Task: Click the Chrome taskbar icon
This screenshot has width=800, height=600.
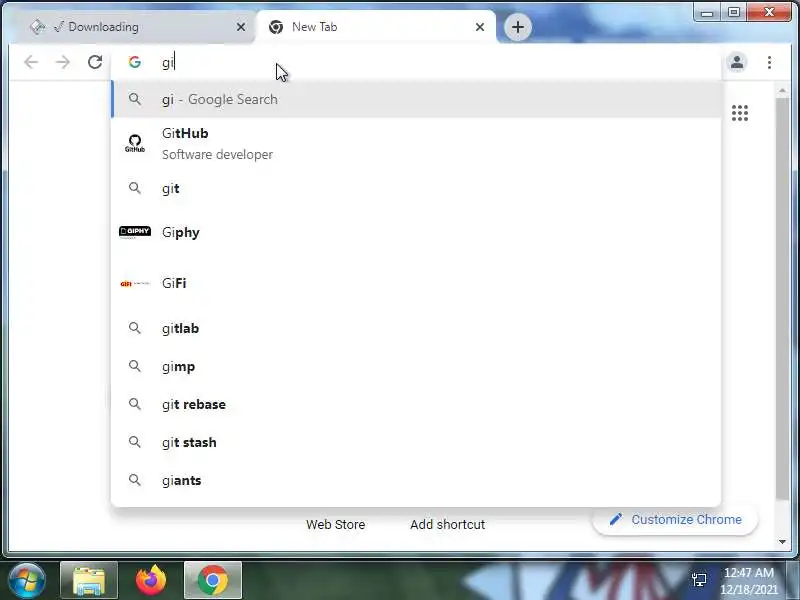Action: click(213, 580)
